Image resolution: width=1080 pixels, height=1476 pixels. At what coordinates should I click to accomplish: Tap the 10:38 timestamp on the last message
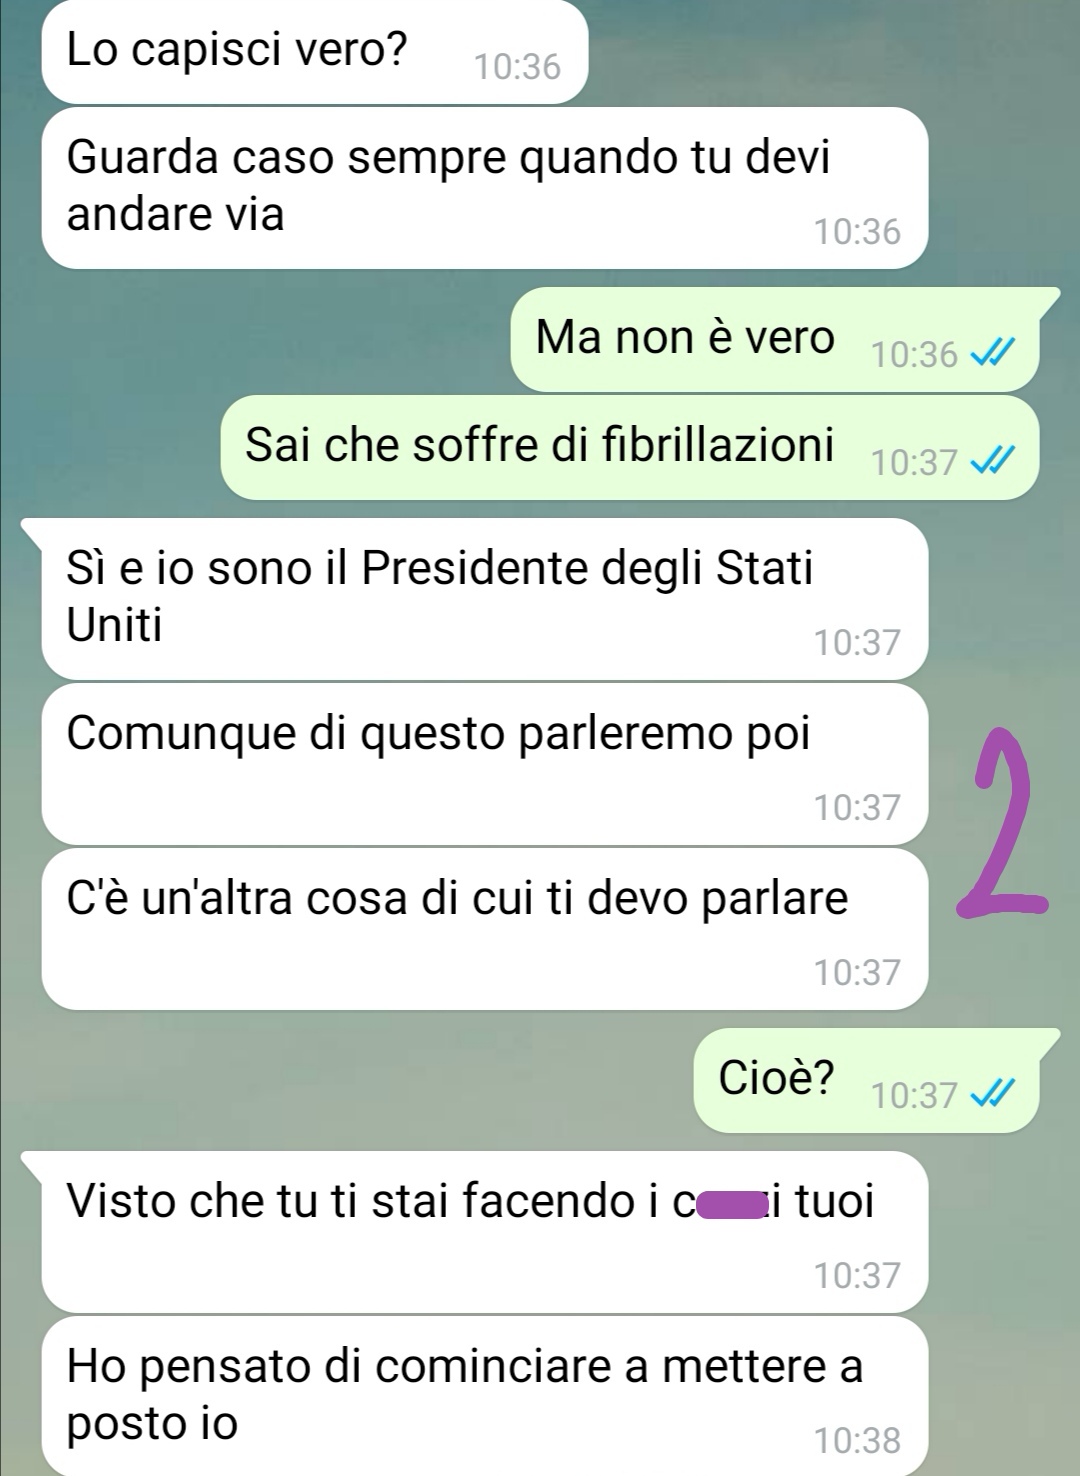[857, 1441]
